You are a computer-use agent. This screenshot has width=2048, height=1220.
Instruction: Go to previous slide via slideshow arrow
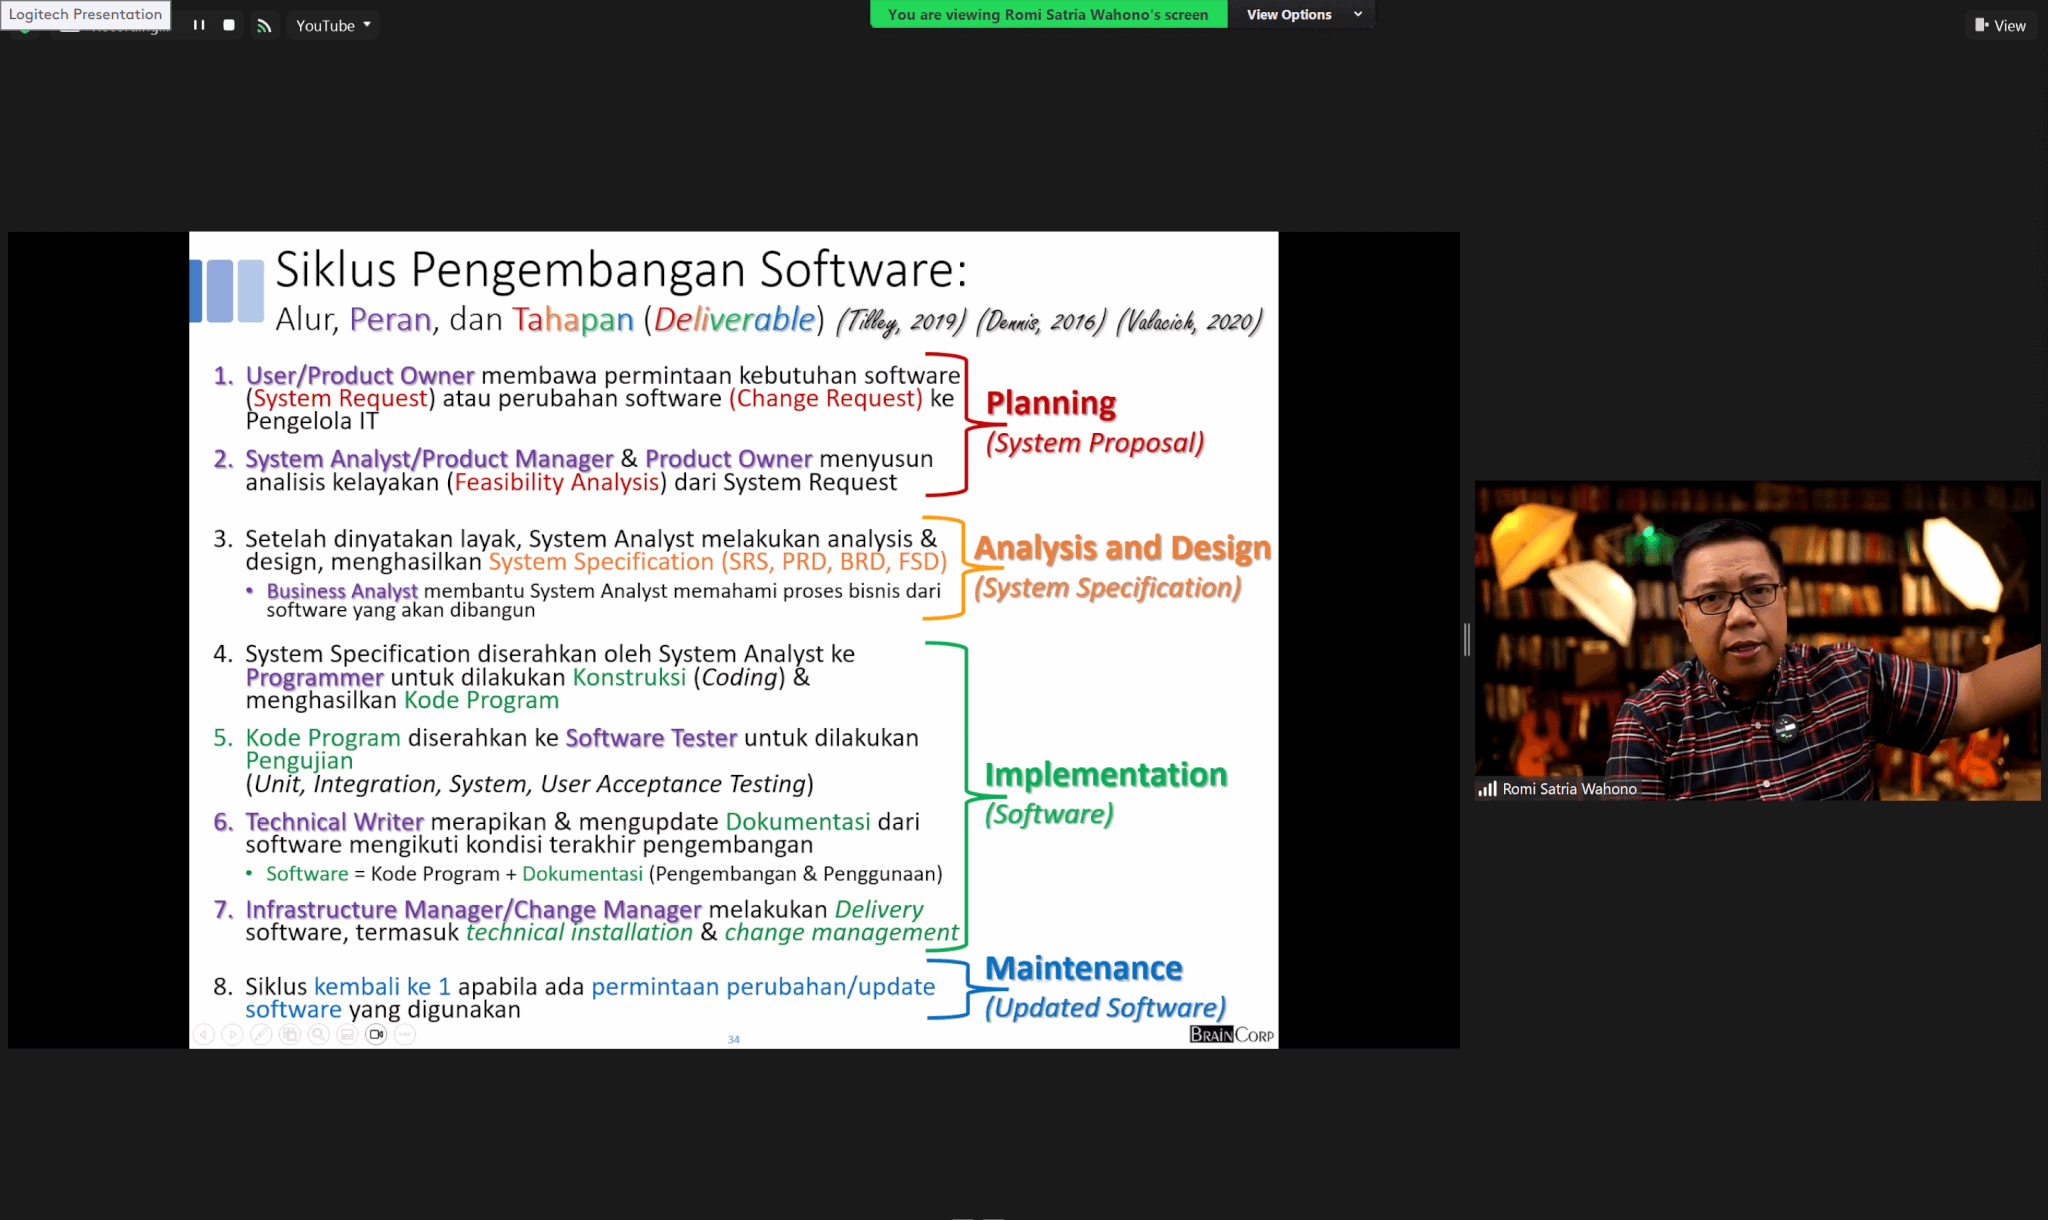204,1034
